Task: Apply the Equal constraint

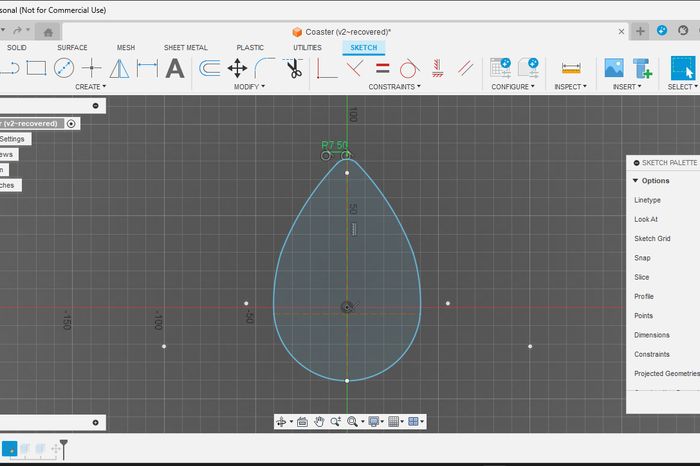Action: [383, 68]
